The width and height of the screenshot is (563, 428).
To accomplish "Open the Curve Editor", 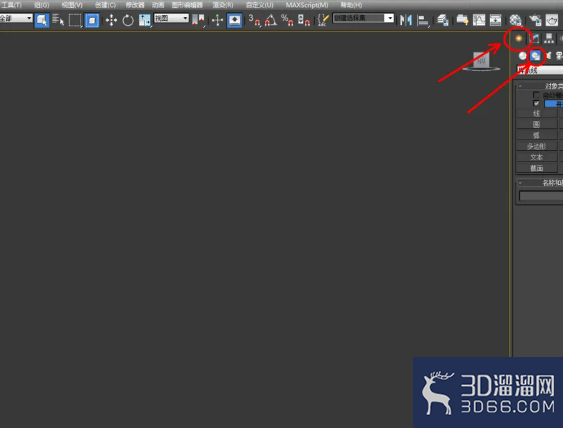I will pos(479,20).
